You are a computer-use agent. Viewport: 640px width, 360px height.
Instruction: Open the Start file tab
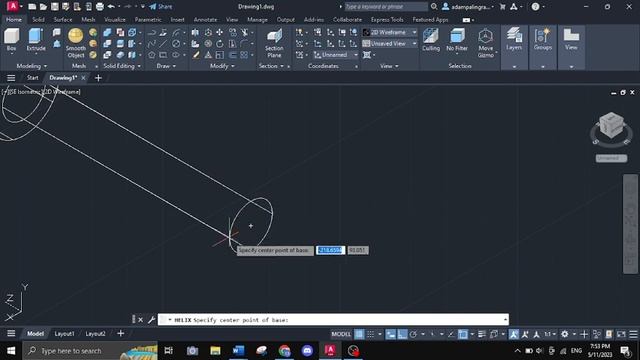(32, 78)
